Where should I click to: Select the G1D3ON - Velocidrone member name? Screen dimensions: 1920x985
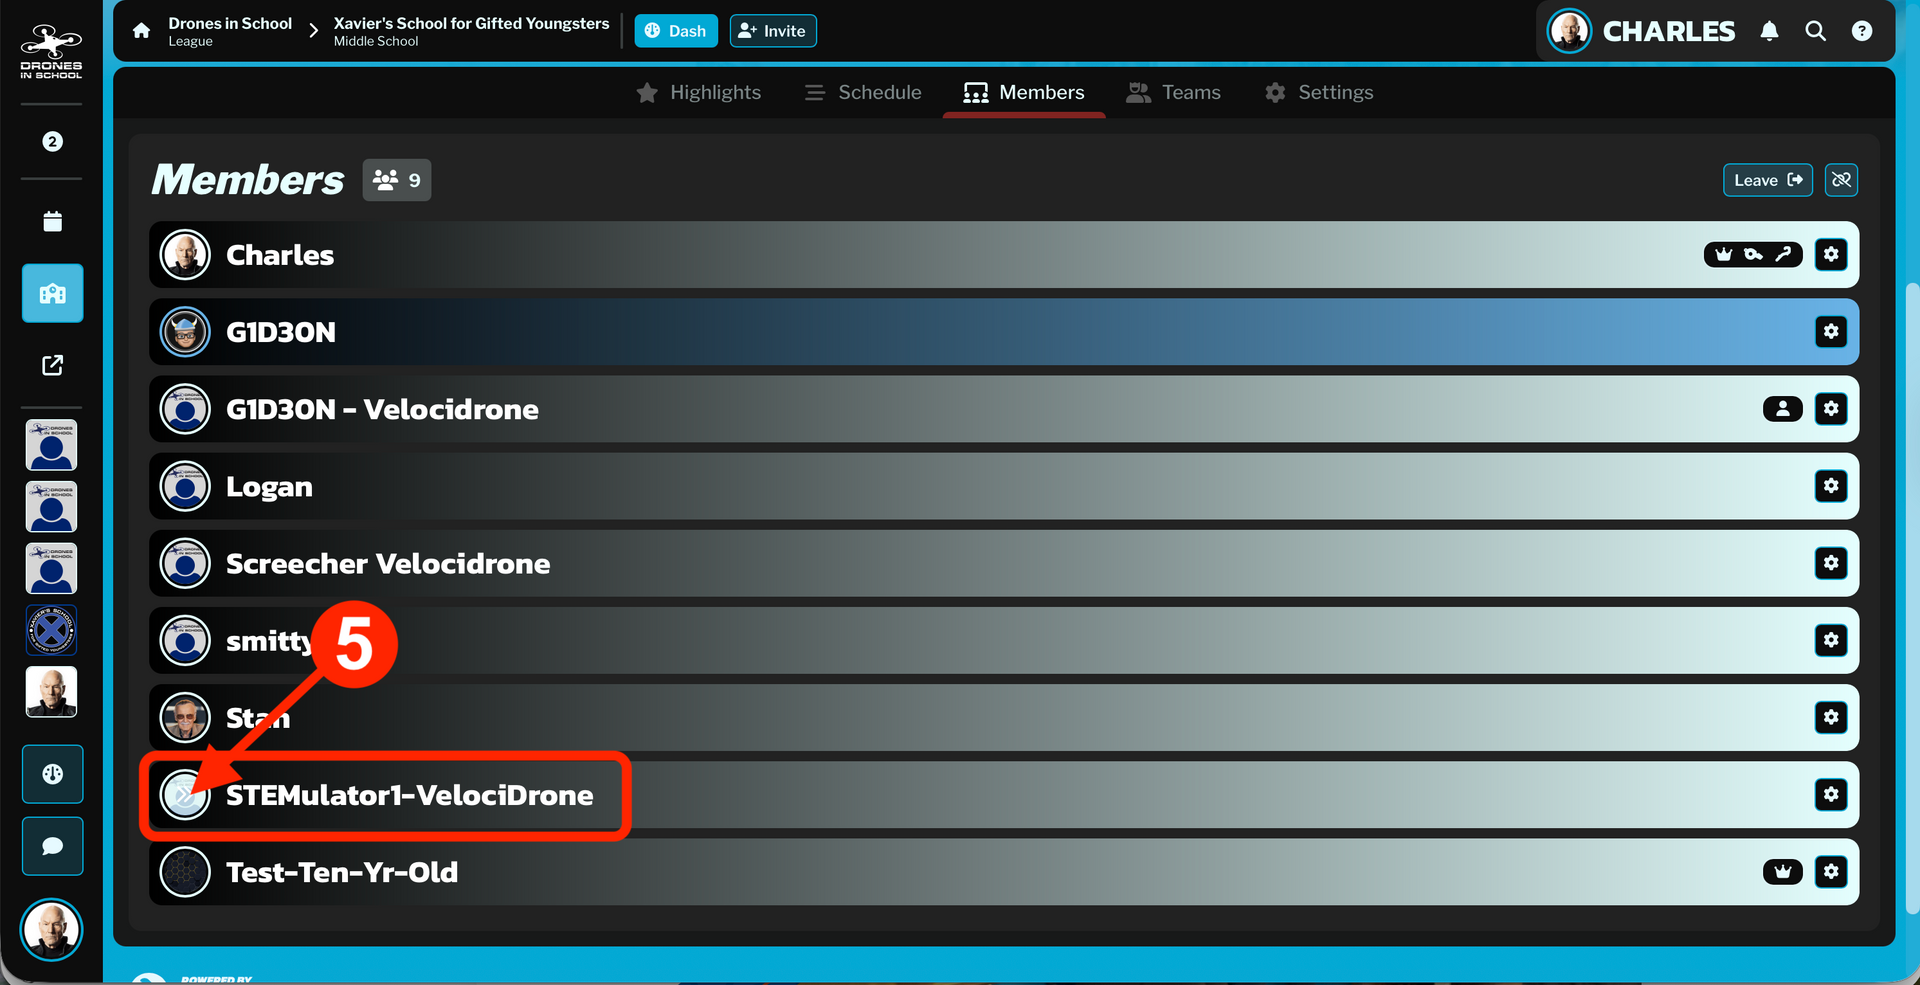(382, 409)
